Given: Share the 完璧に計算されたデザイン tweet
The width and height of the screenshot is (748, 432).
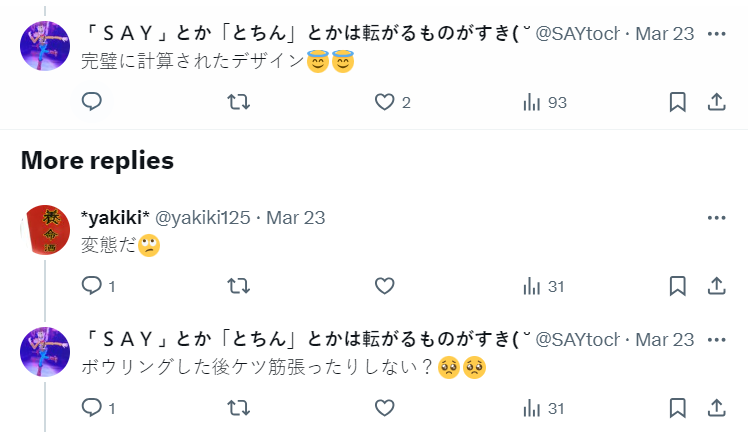Looking at the screenshot, I should pyautogui.click(x=716, y=102).
